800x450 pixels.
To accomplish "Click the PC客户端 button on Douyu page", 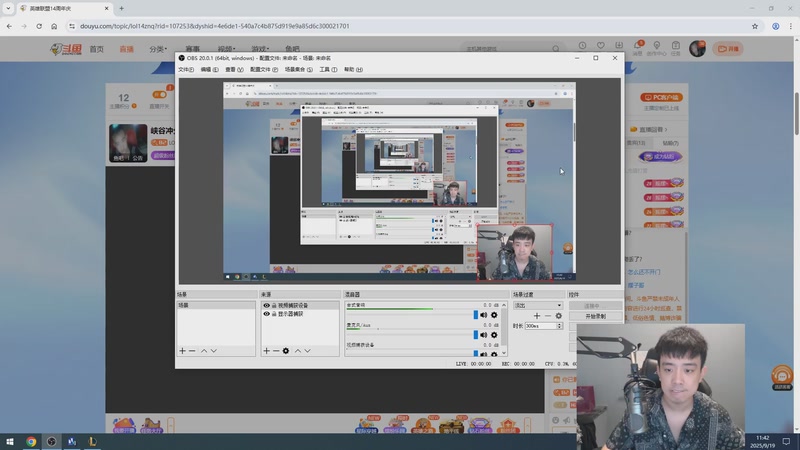I will (x=661, y=97).
